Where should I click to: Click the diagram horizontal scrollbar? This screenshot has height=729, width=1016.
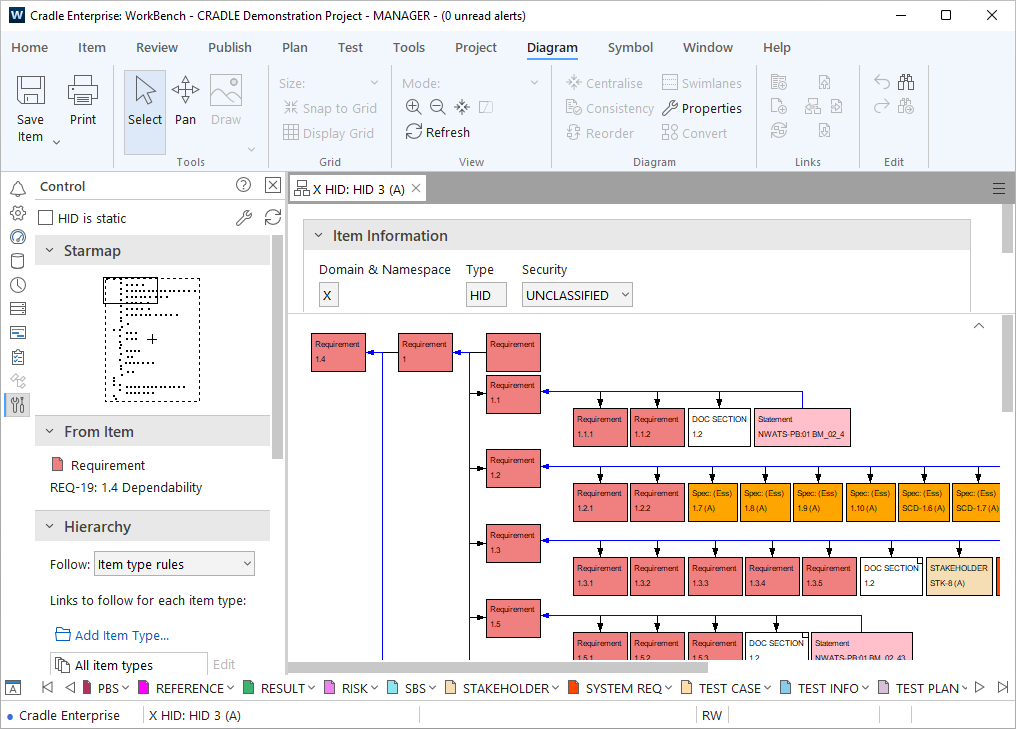coord(498,667)
